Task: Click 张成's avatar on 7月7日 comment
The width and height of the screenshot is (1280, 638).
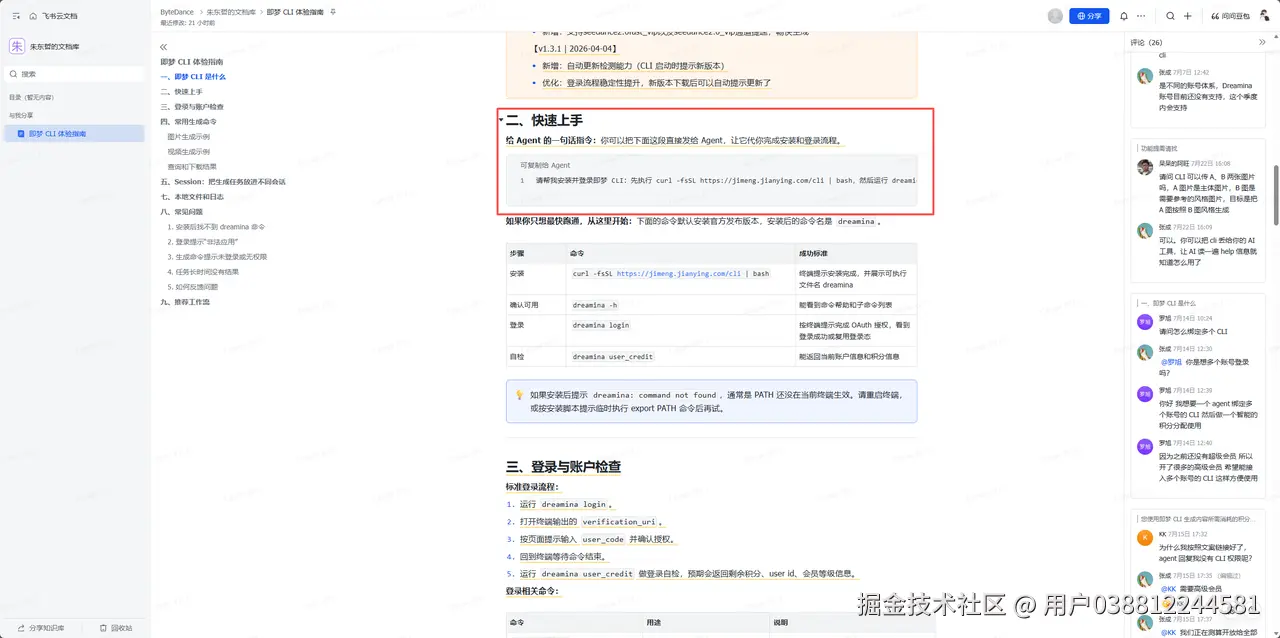Action: [x=1145, y=76]
